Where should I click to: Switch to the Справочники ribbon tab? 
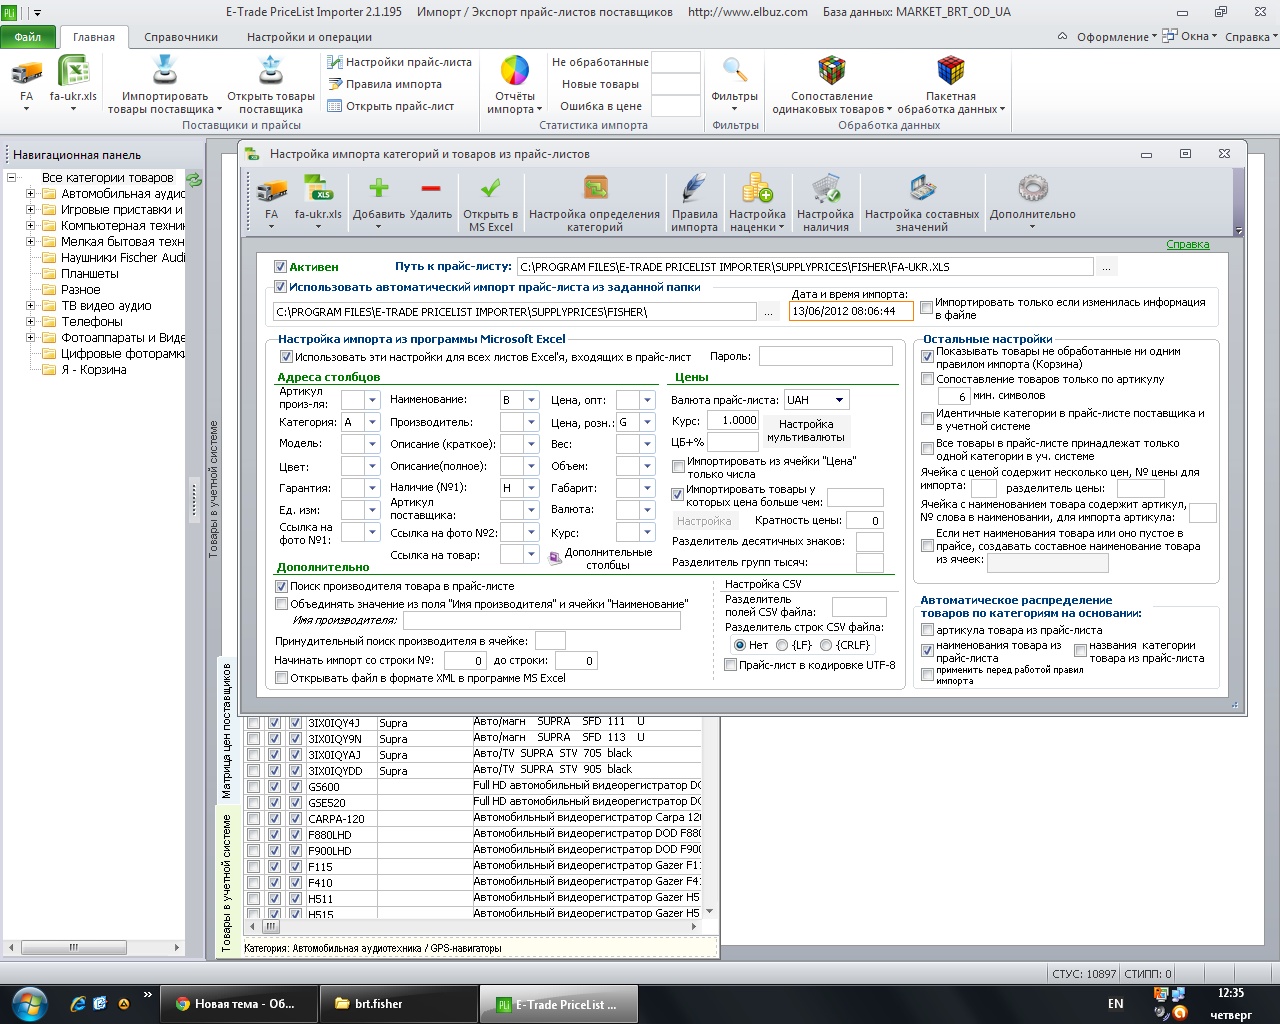tap(181, 37)
